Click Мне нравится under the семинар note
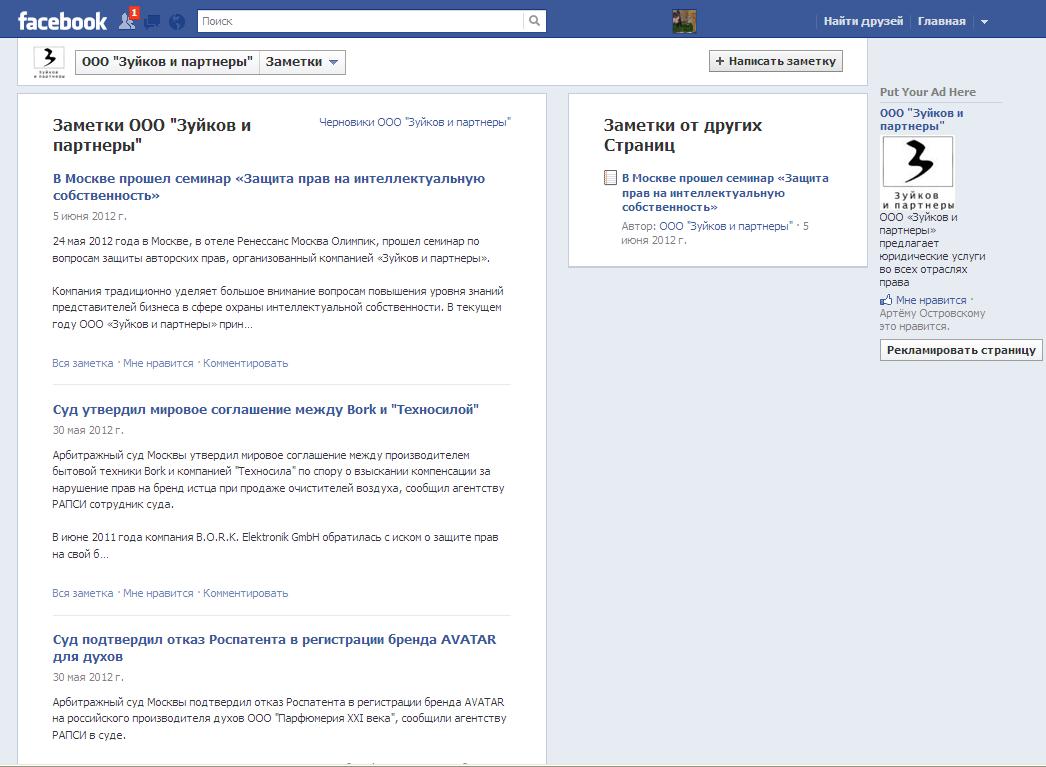 [x=158, y=363]
